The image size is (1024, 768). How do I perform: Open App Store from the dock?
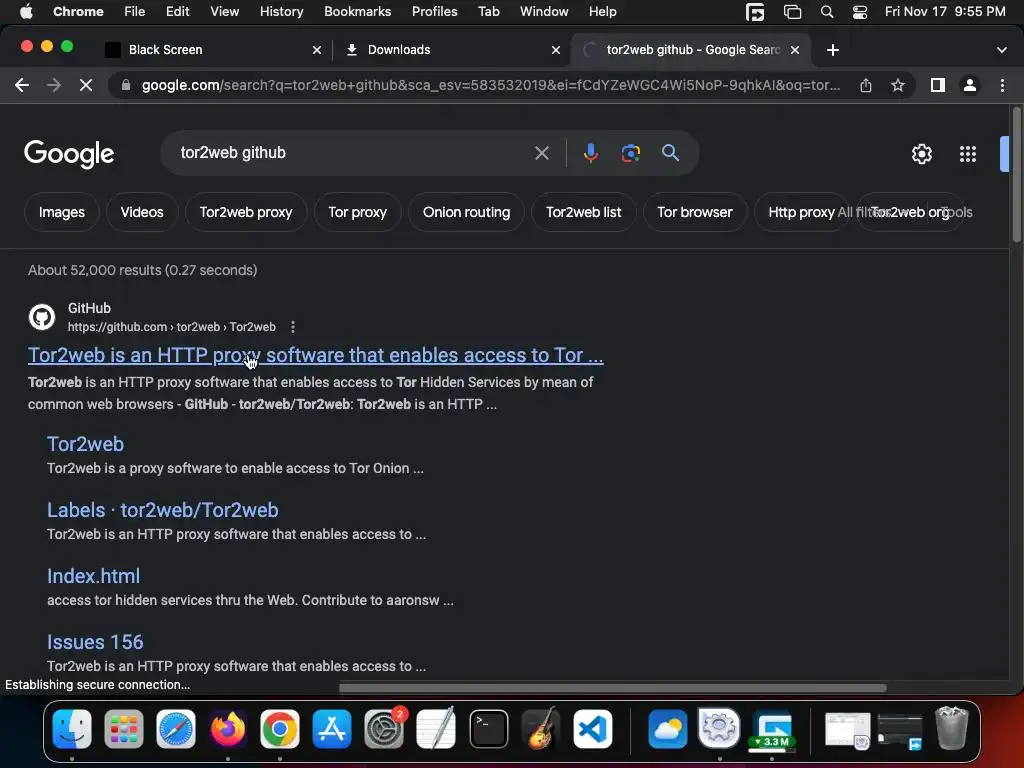coord(332,729)
